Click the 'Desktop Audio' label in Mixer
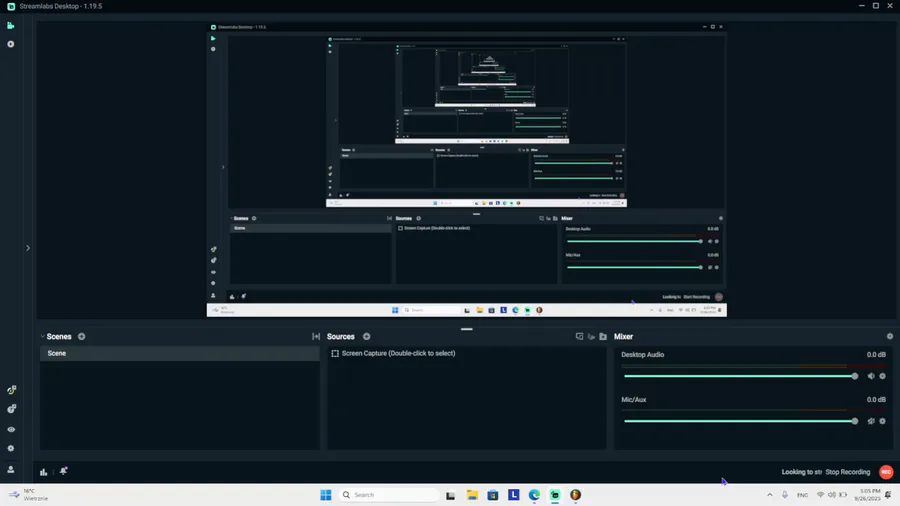Image resolution: width=900 pixels, height=506 pixels. click(x=642, y=355)
